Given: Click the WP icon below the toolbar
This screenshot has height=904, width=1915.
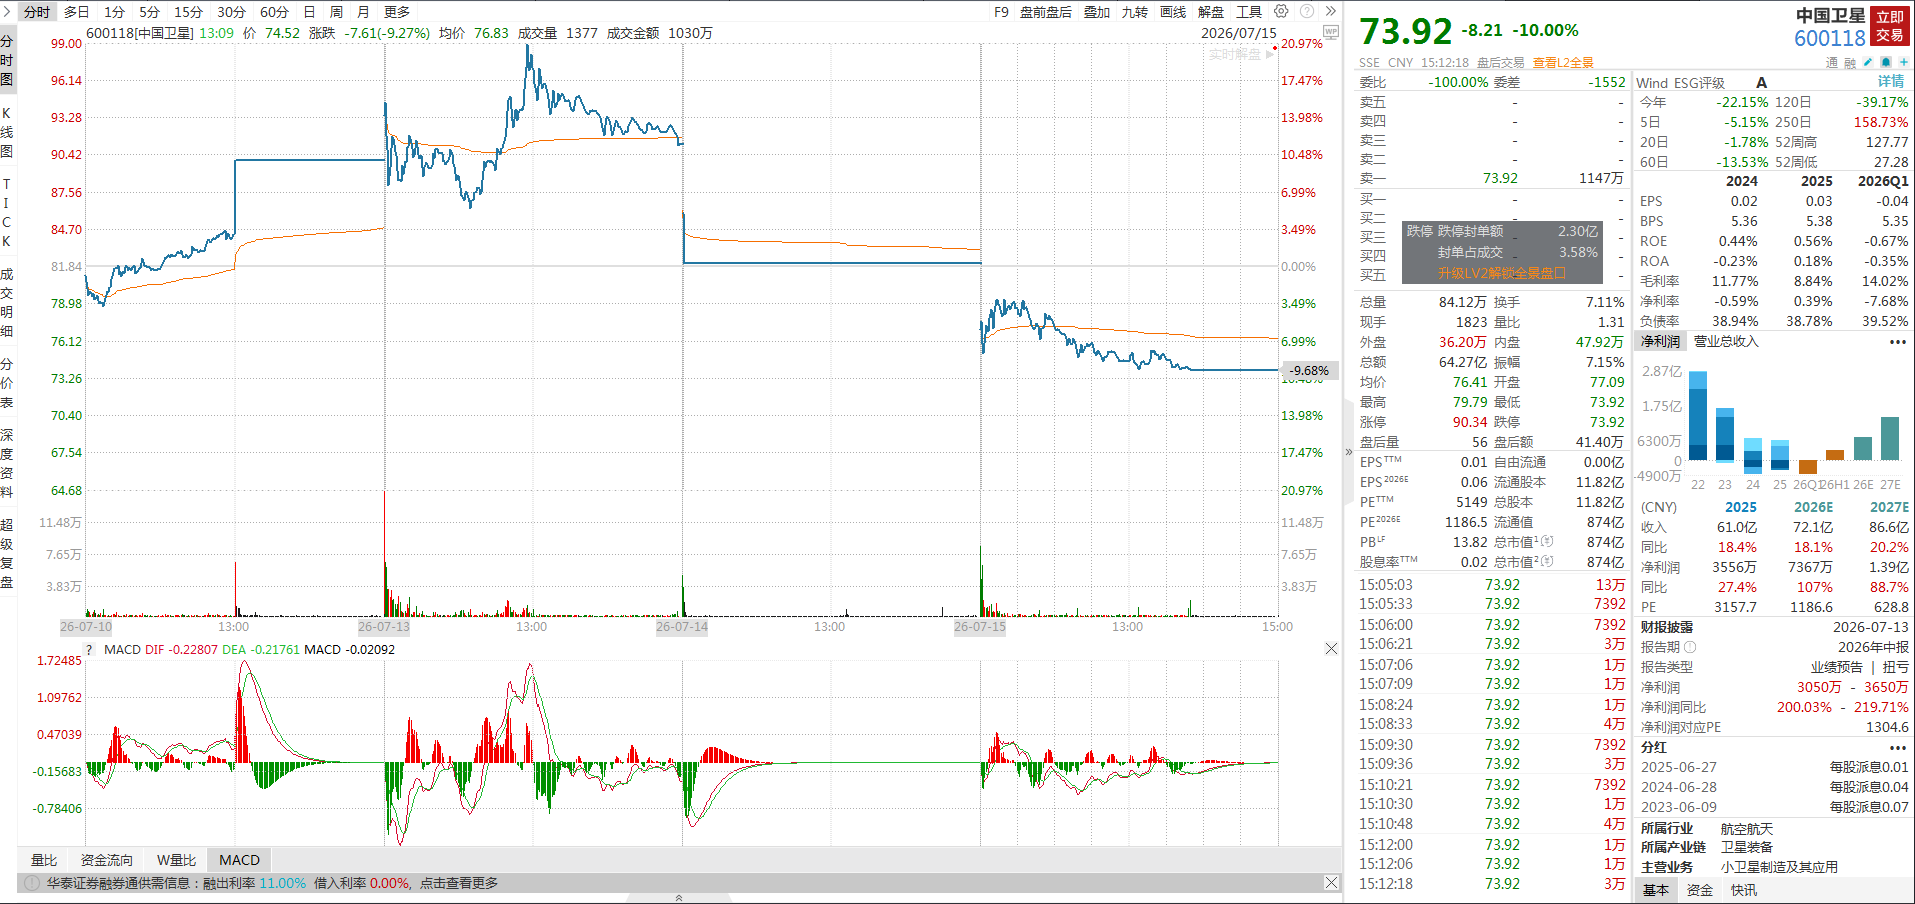Looking at the screenshot, I should coord(1330,32).
